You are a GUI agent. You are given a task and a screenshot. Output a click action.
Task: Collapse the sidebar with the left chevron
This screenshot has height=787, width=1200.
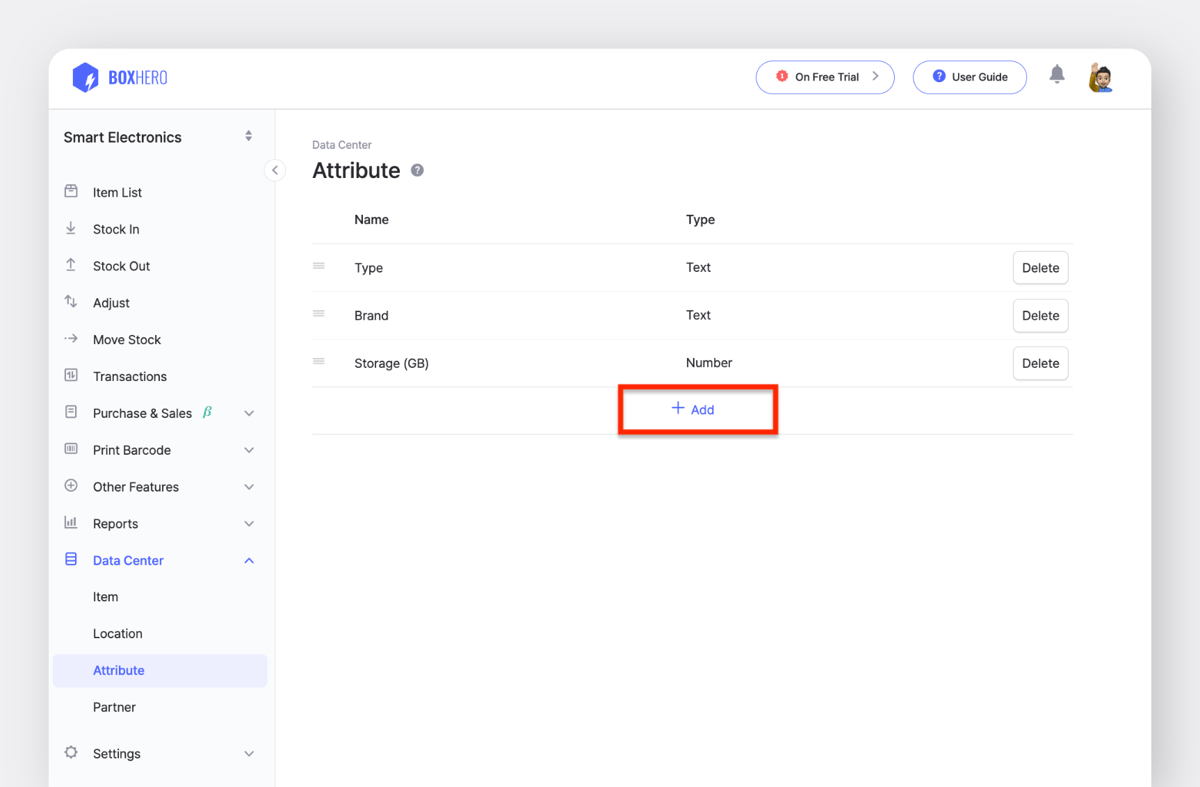(275, 170)
